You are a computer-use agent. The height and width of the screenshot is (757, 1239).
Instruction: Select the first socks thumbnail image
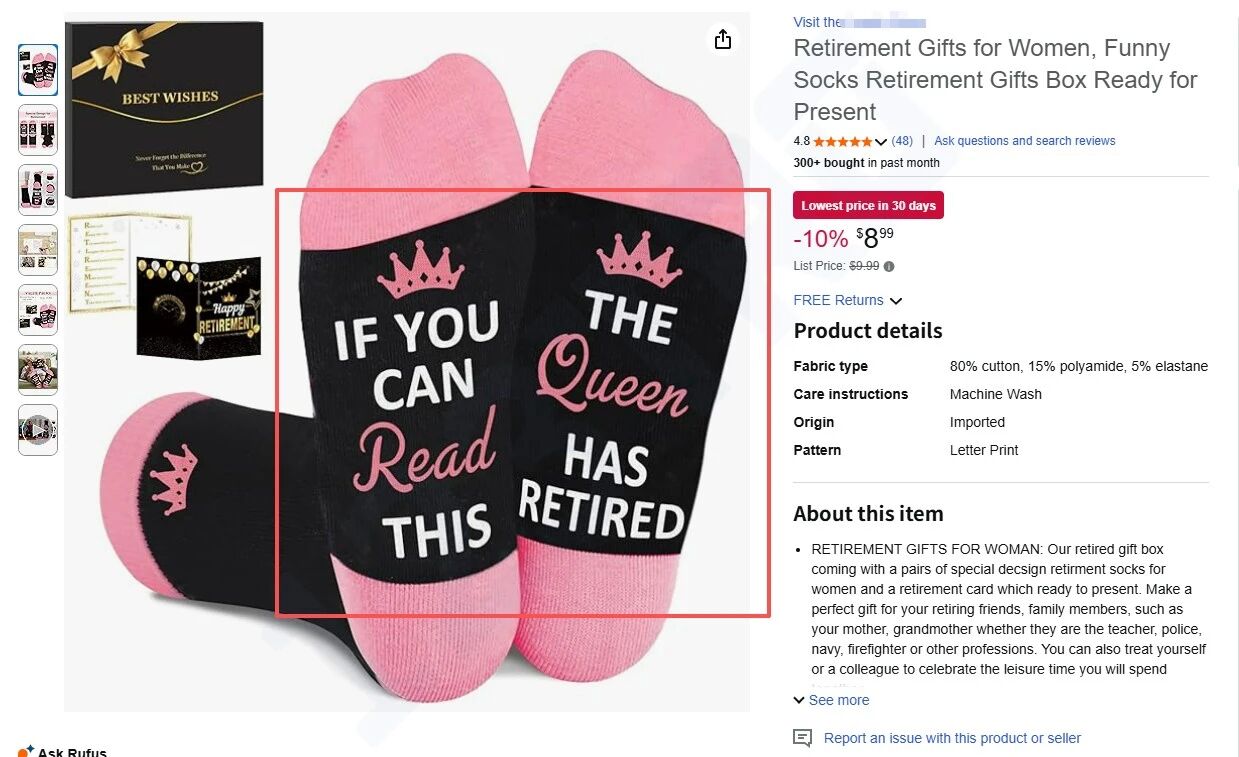pyautogui.click(x=38, y=70)
